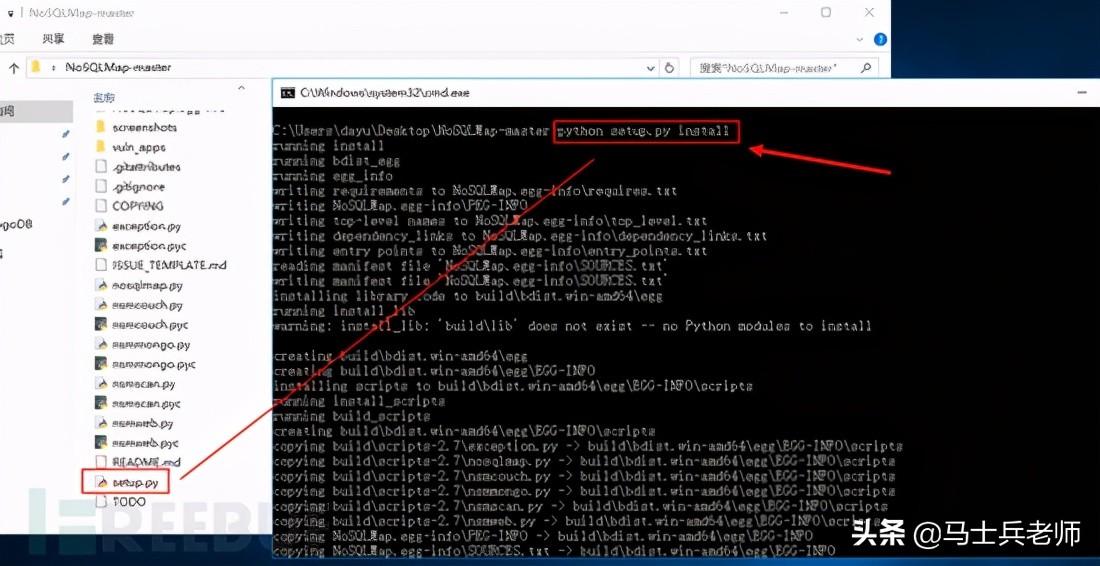Select the .gitattributes file icon
This screenshot has width=1100, height=566.
[100, 167]
